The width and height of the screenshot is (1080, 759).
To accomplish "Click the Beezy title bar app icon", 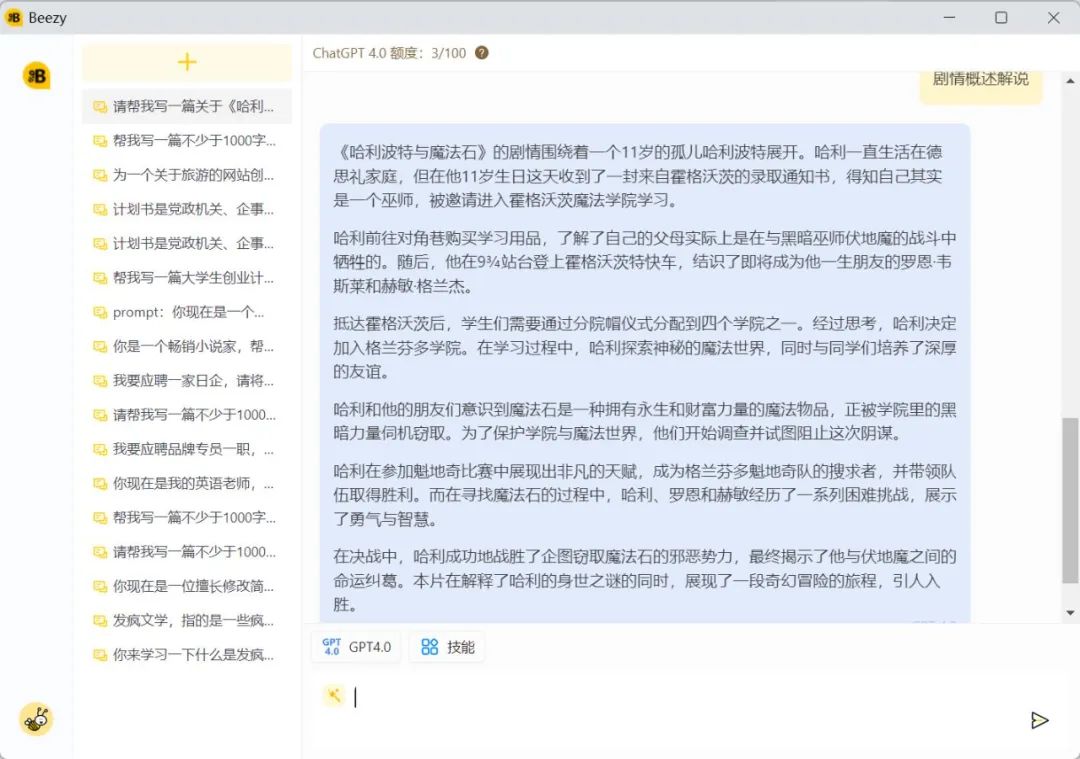I will 14,17.
